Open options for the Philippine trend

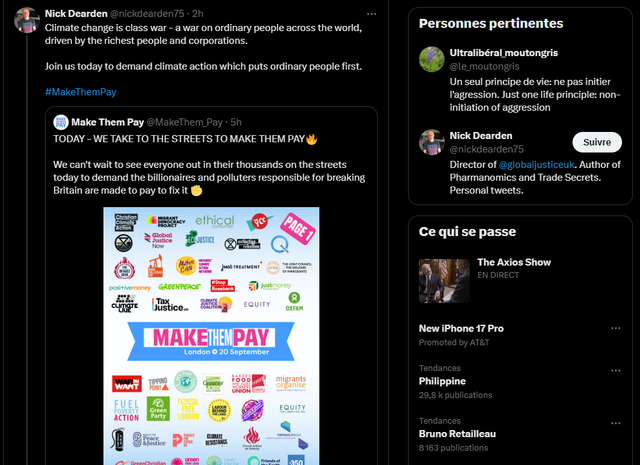coord(616,371)
